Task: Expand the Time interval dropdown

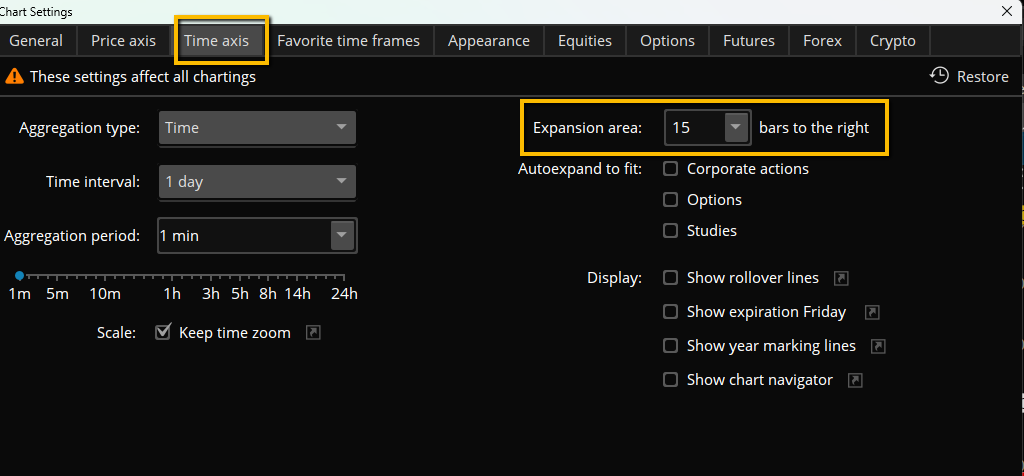Action: (x=256, y=182)
